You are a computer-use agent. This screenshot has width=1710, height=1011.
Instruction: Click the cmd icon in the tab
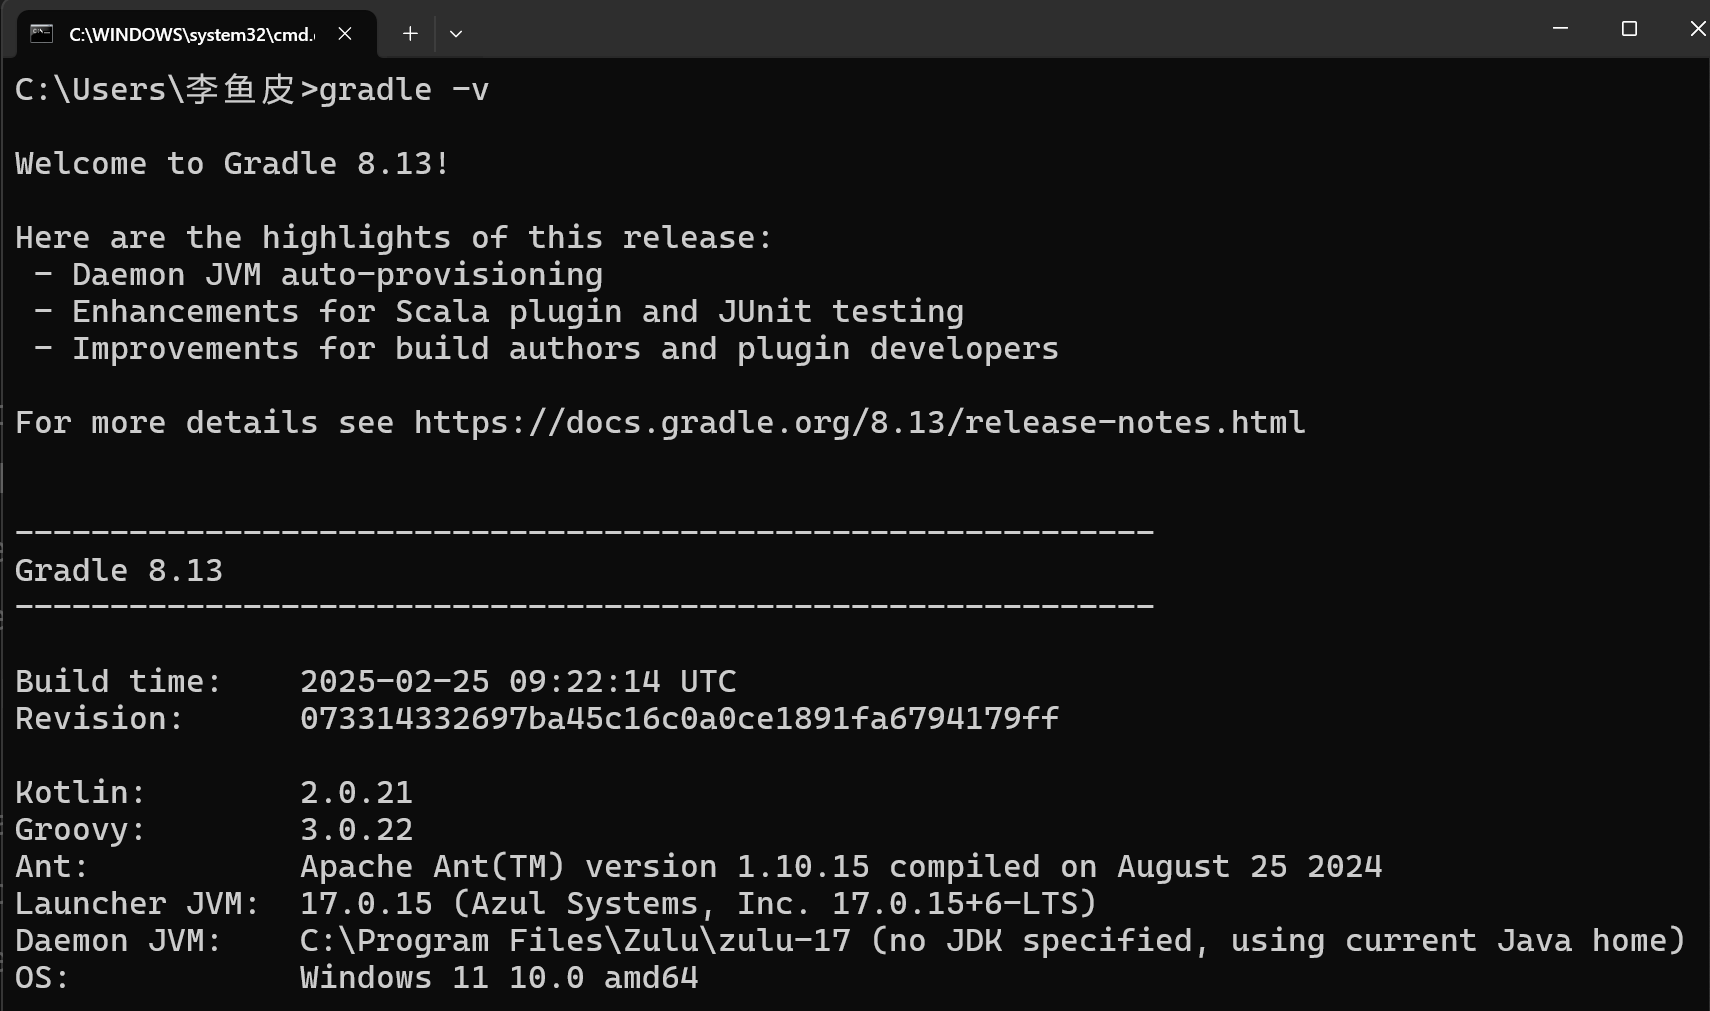[x=41, y=34]
